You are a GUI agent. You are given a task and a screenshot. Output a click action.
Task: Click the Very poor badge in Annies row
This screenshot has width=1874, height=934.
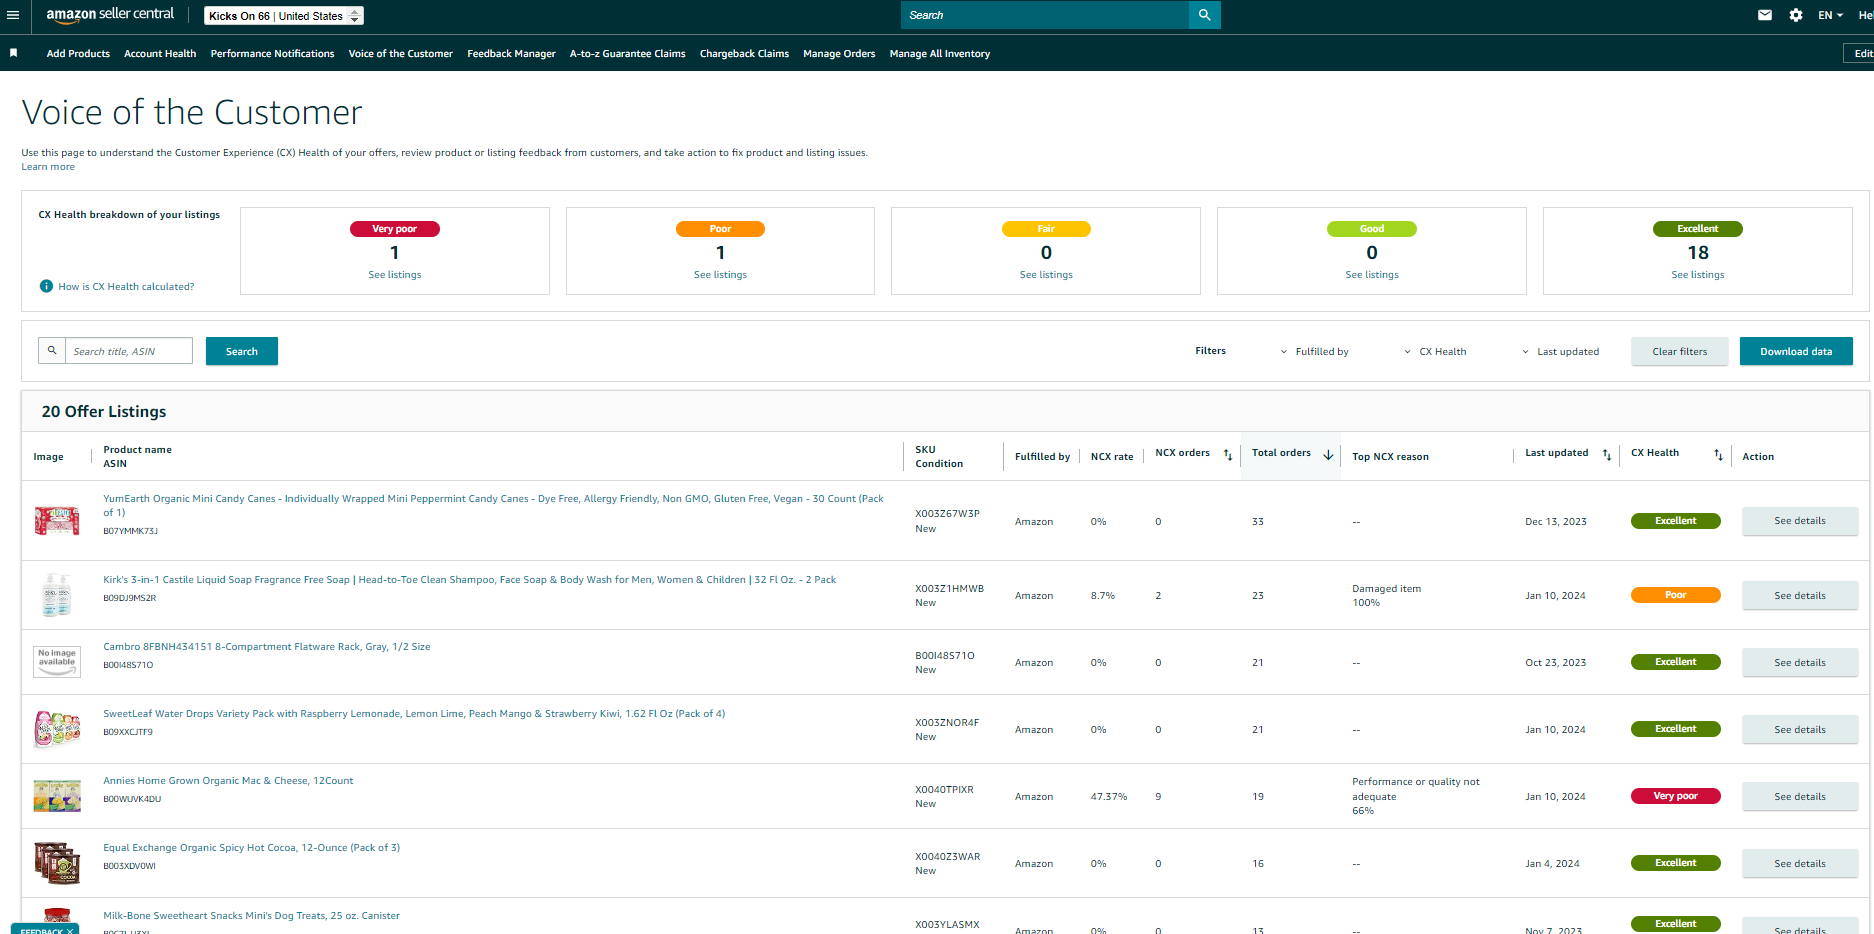pyautogui.click(x=1675, y=796)
